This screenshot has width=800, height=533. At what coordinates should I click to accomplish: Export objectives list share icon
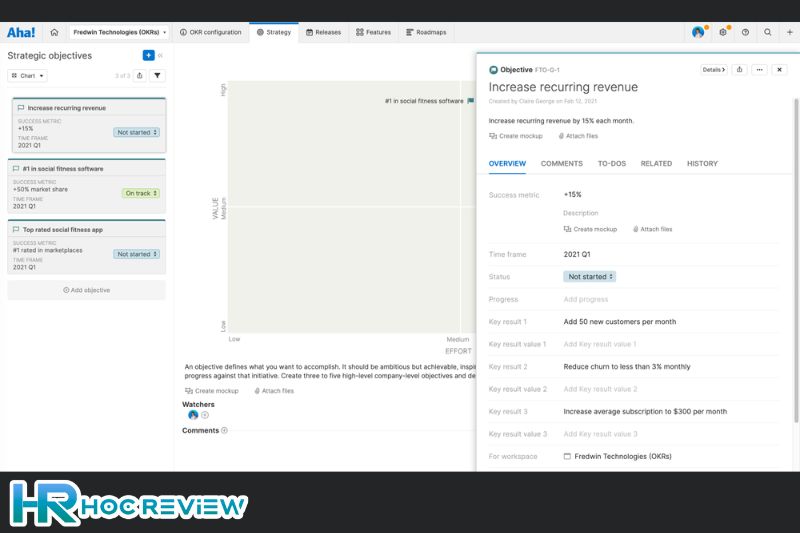tap(139, 75)
